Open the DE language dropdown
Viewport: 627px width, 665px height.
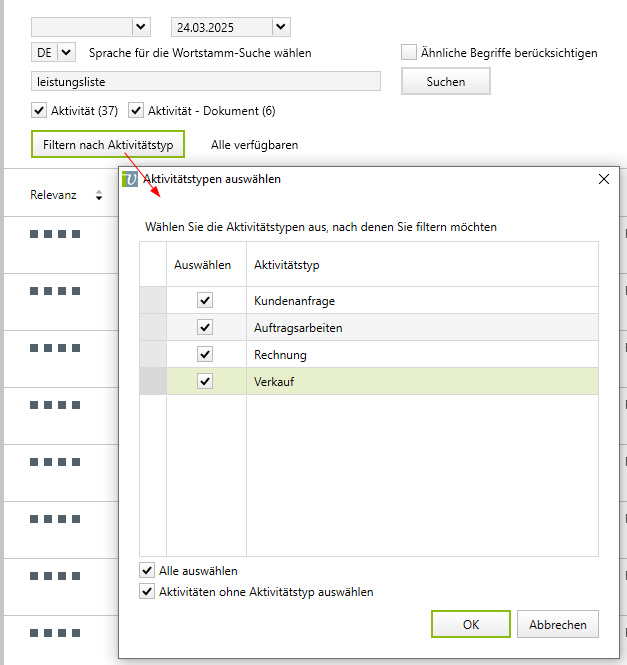pos(66,52)
